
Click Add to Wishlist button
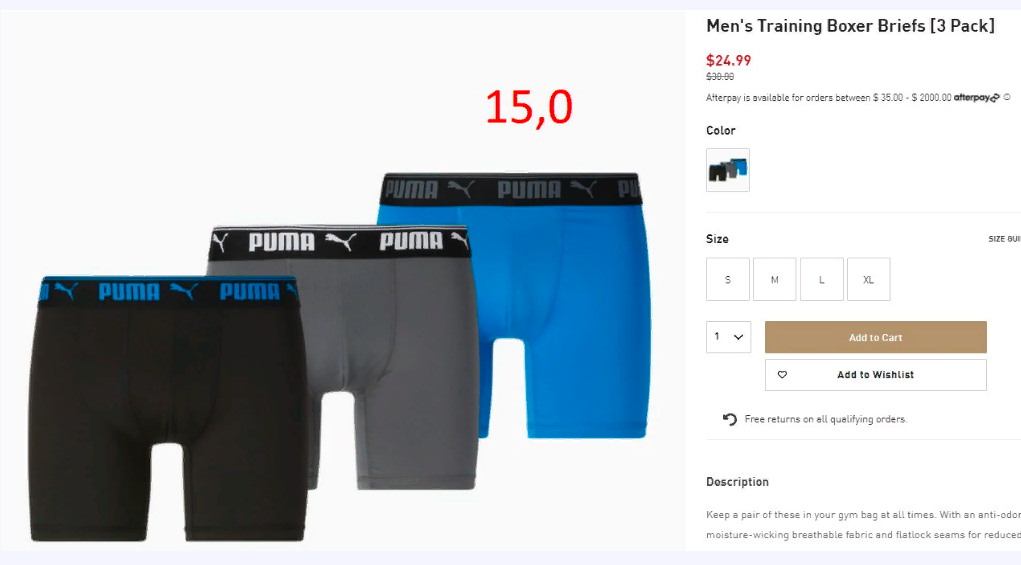876,375
